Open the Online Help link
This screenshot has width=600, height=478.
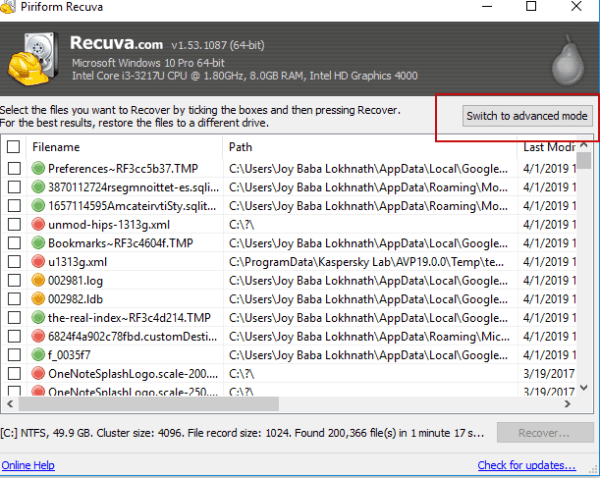(x=28, y=465)
